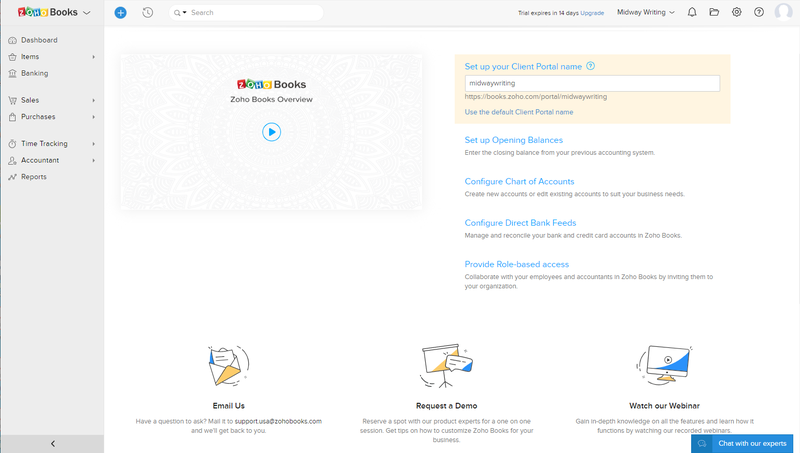Image resolution: width=800 pixels, height=453 pixels.
Task: Open user profile avatar
Action: point(783,12)
